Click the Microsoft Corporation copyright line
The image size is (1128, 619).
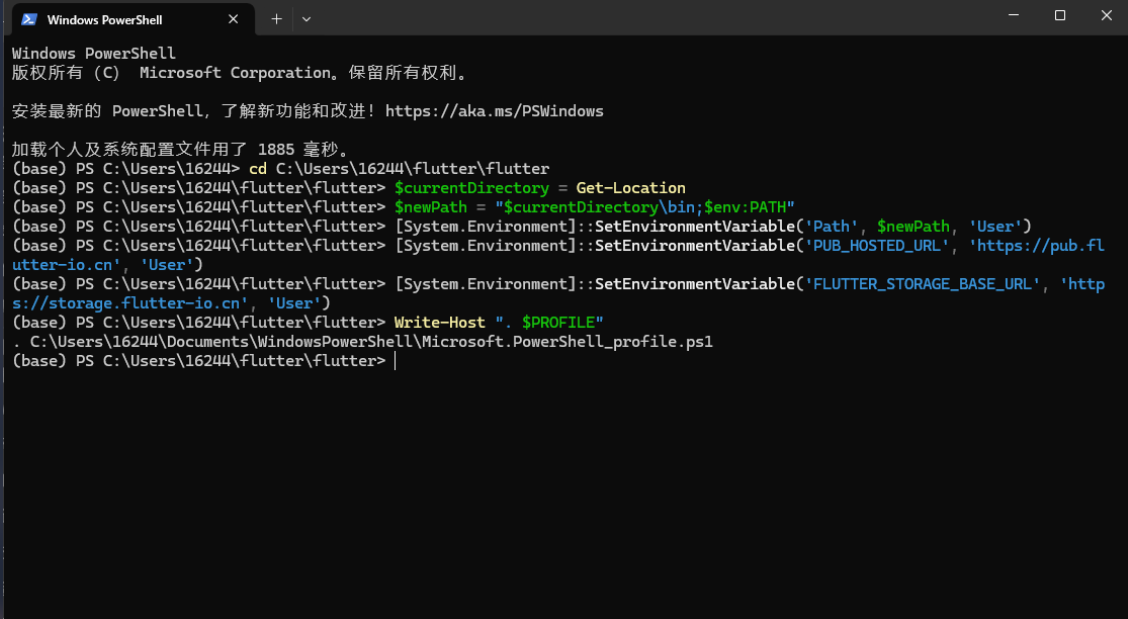pos(240,73)
